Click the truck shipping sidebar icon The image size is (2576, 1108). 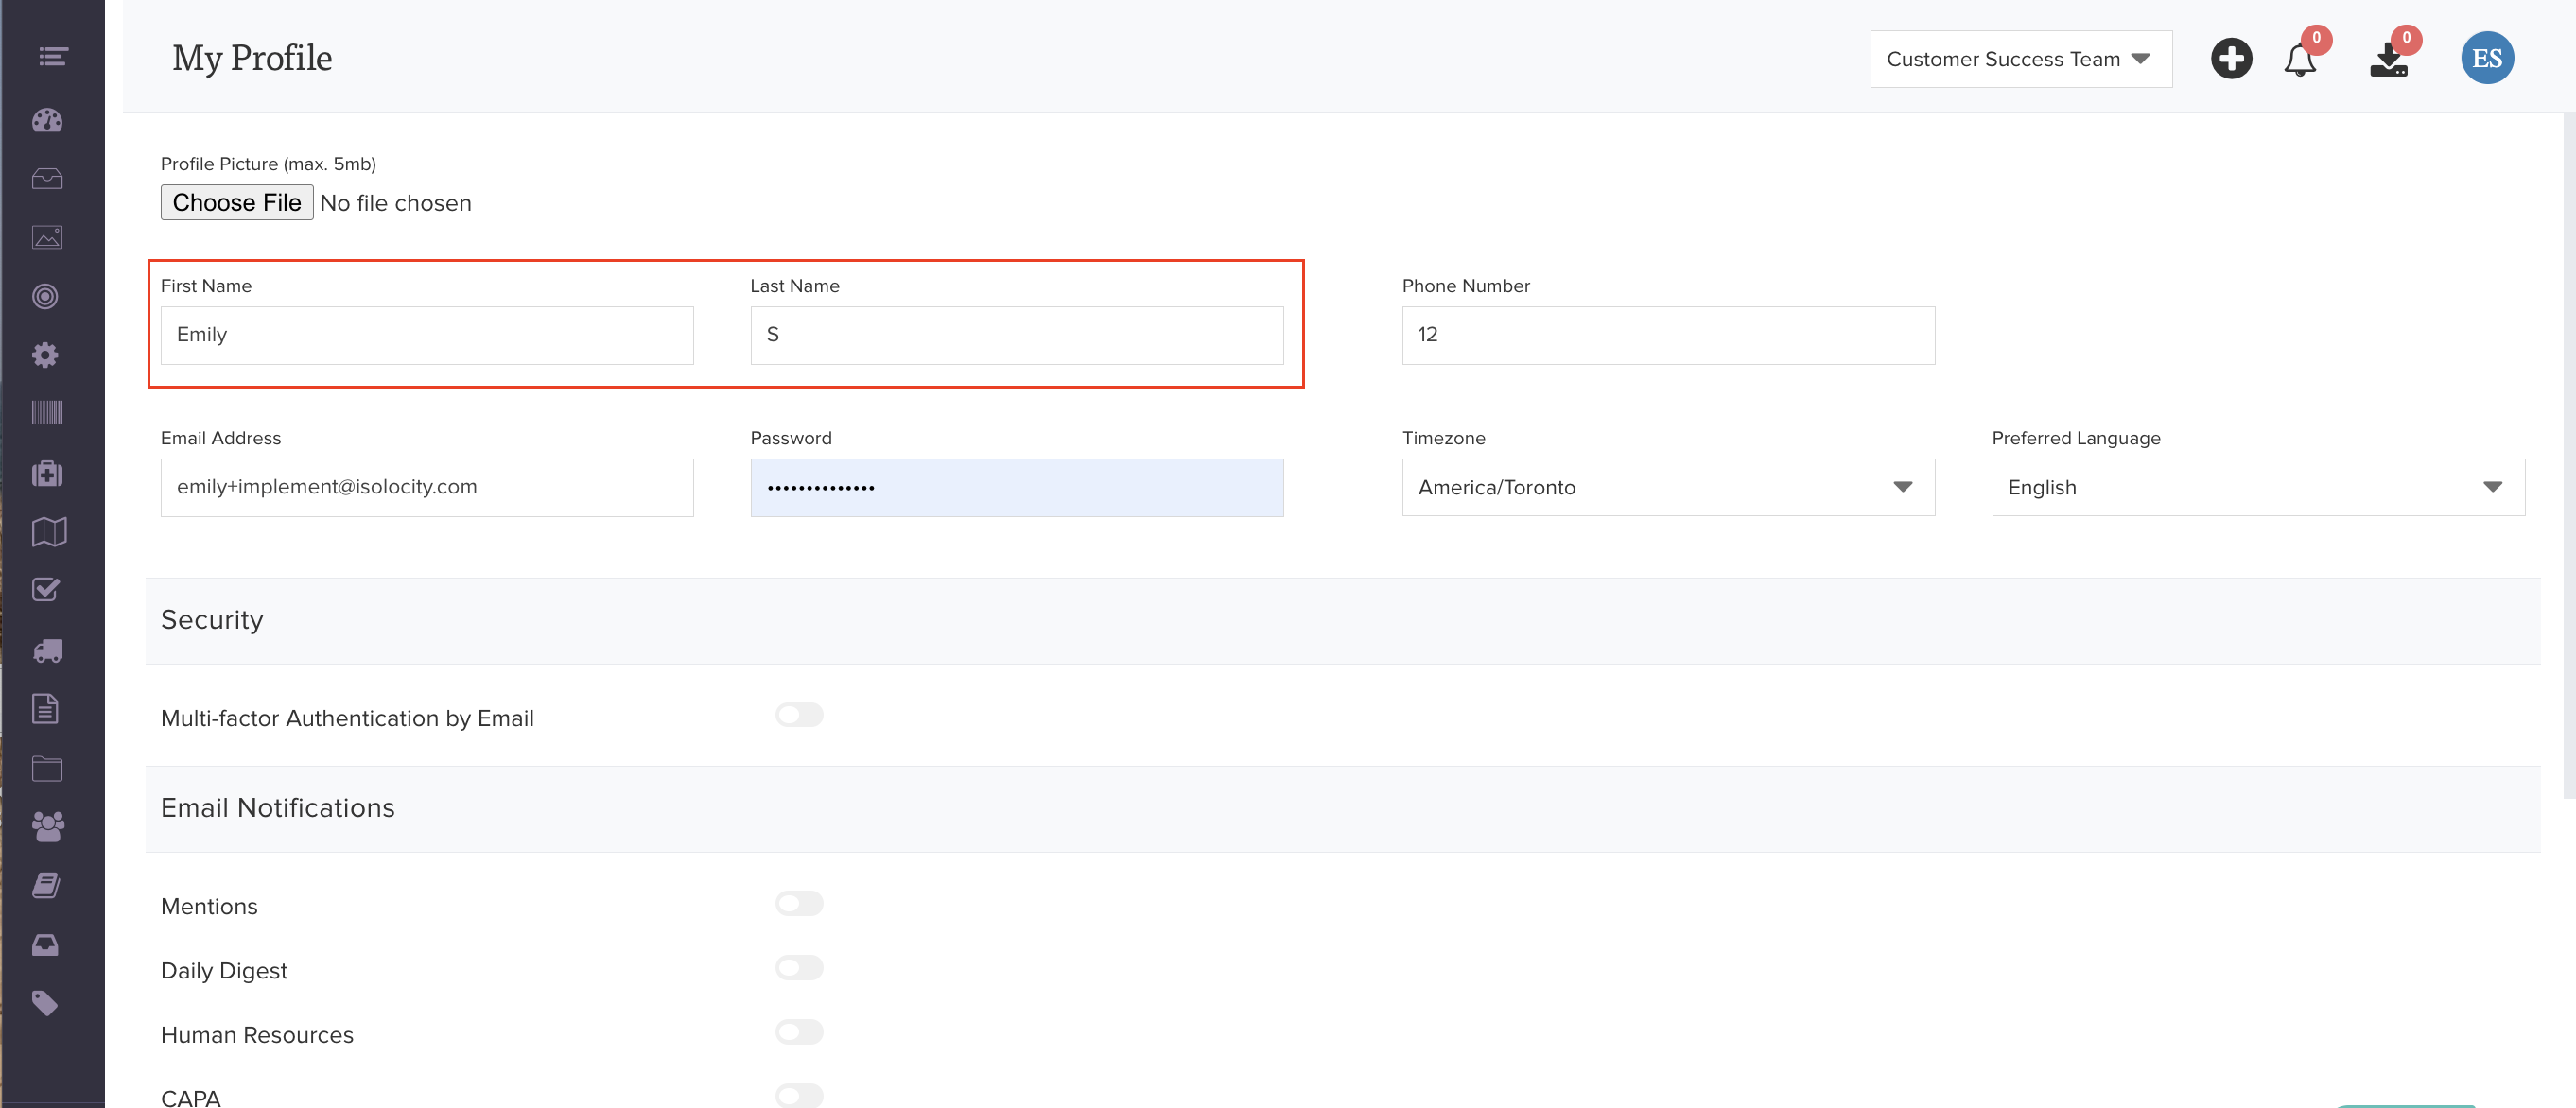click(47, 651)
